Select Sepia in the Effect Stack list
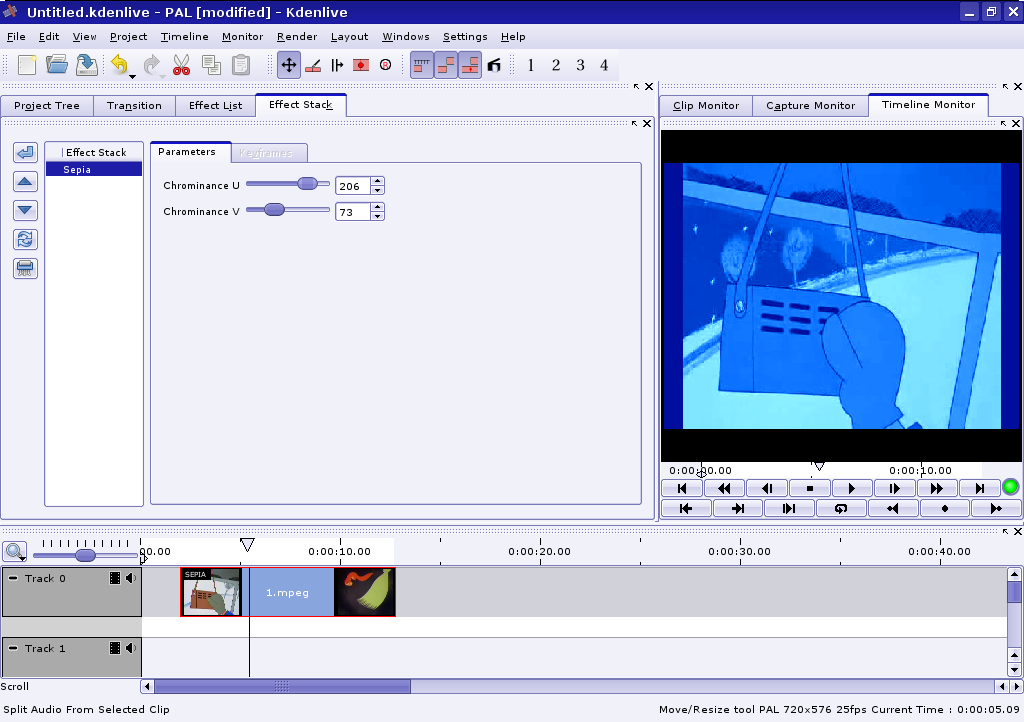 point(93,169)
